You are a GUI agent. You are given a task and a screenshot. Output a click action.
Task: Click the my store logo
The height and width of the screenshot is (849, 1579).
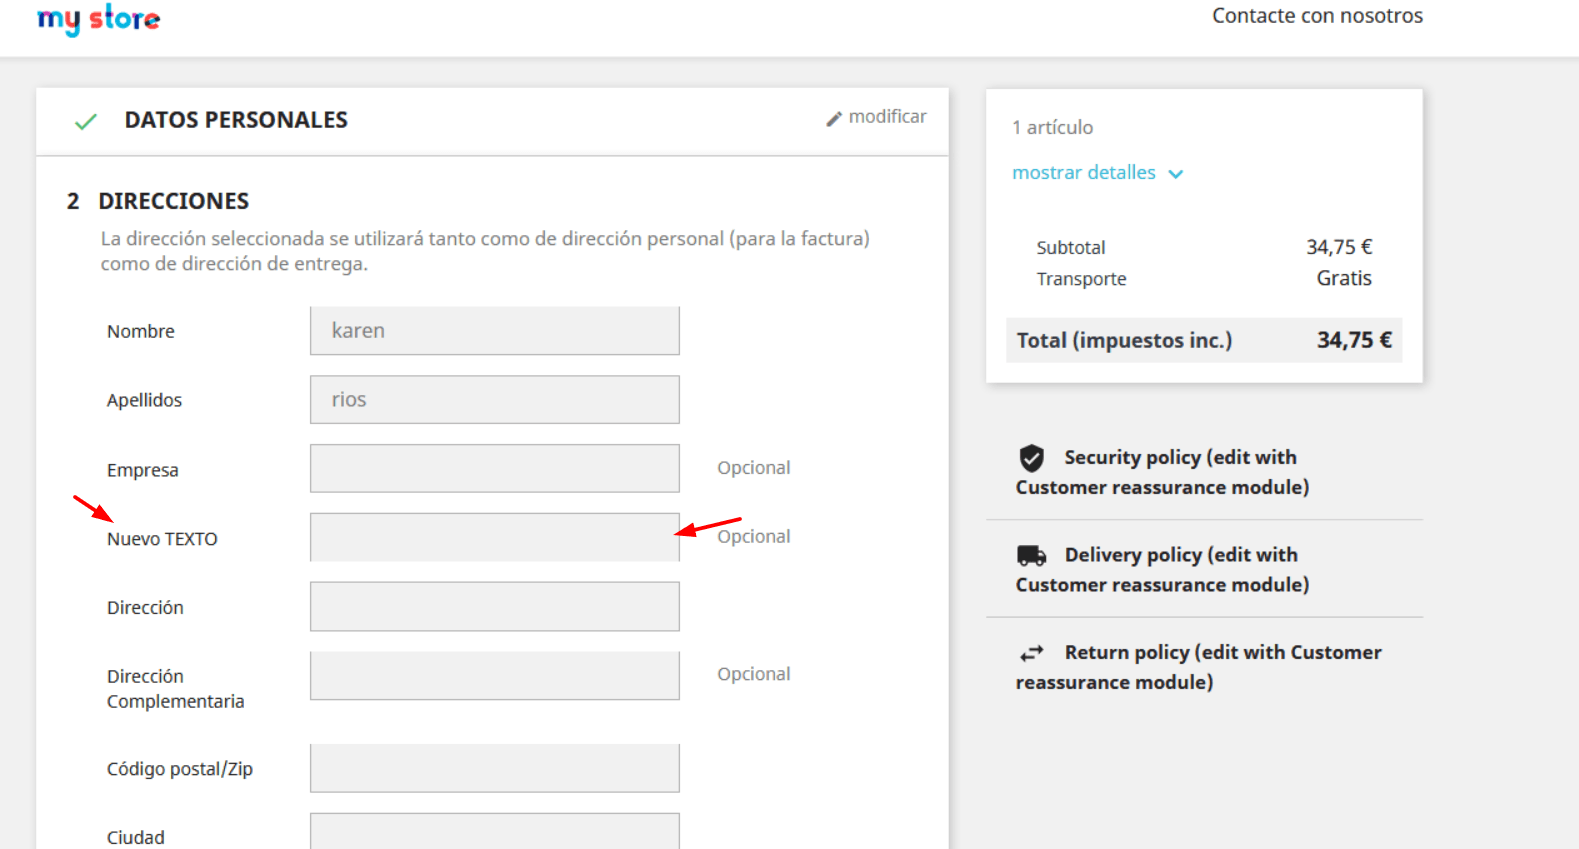coord(98,19)
